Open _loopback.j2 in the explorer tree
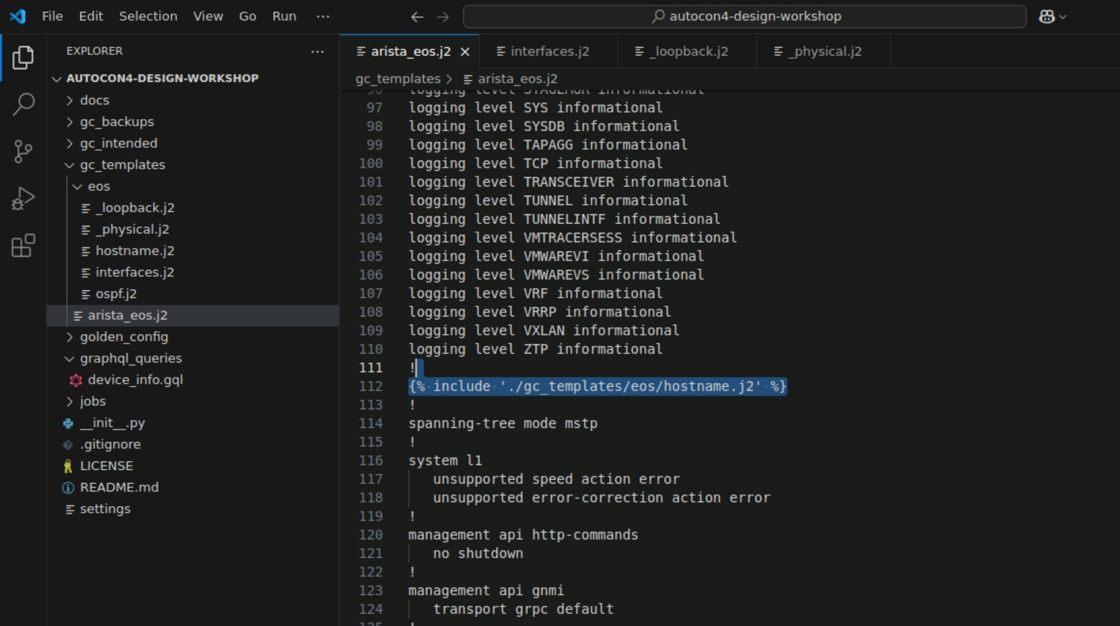1120x626 pixels. tap(193, 208)
